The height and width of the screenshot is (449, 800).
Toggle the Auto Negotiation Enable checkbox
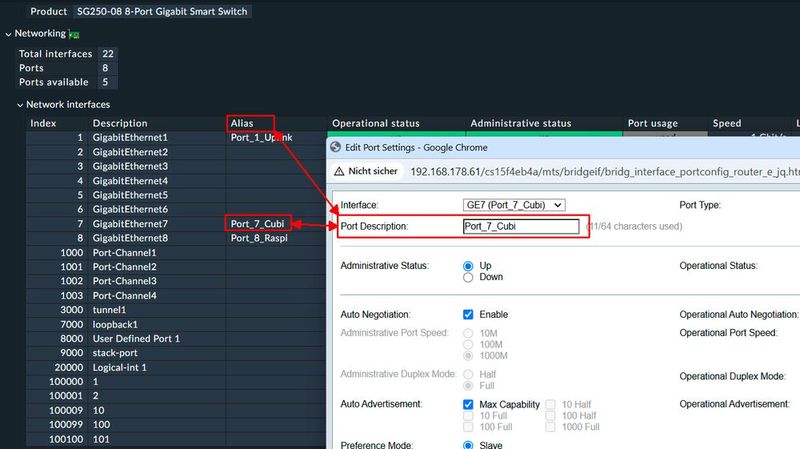coord(468,314)
